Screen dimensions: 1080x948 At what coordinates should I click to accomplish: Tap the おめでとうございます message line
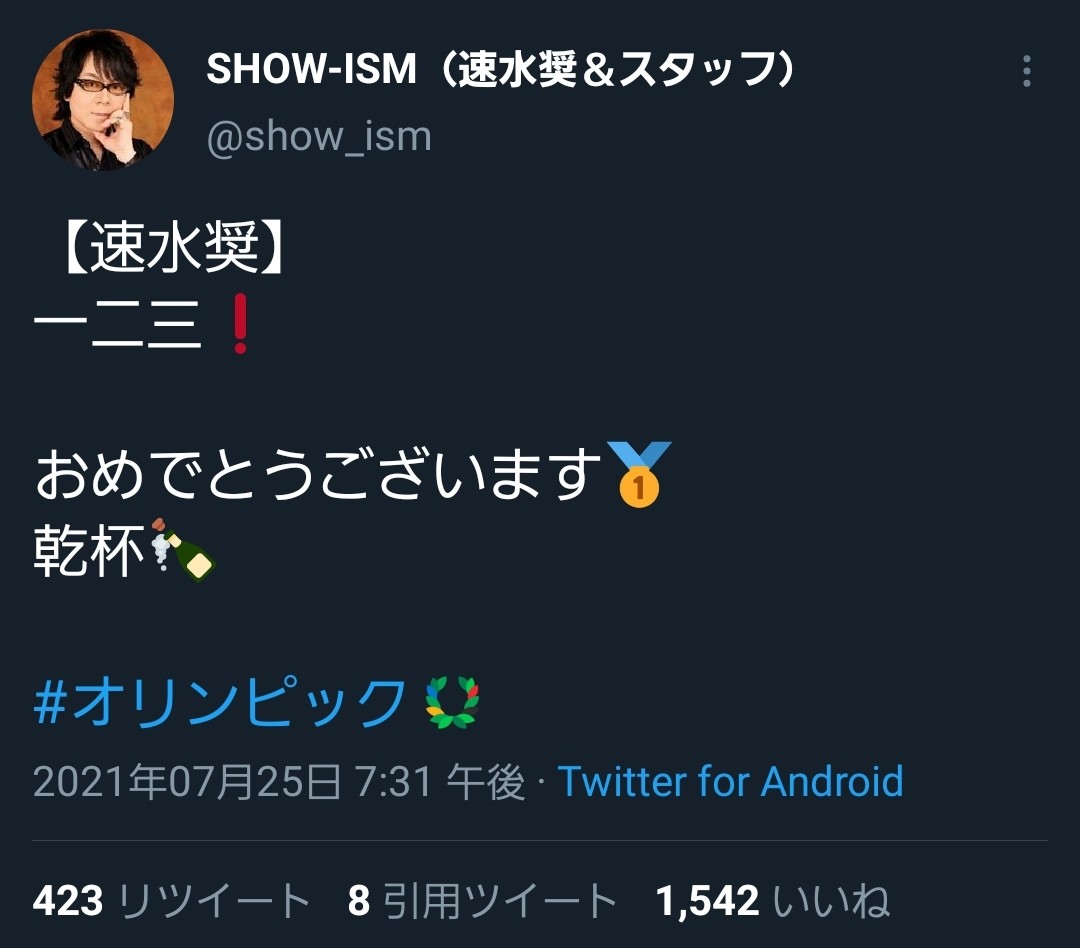click(x=318, y=474)
